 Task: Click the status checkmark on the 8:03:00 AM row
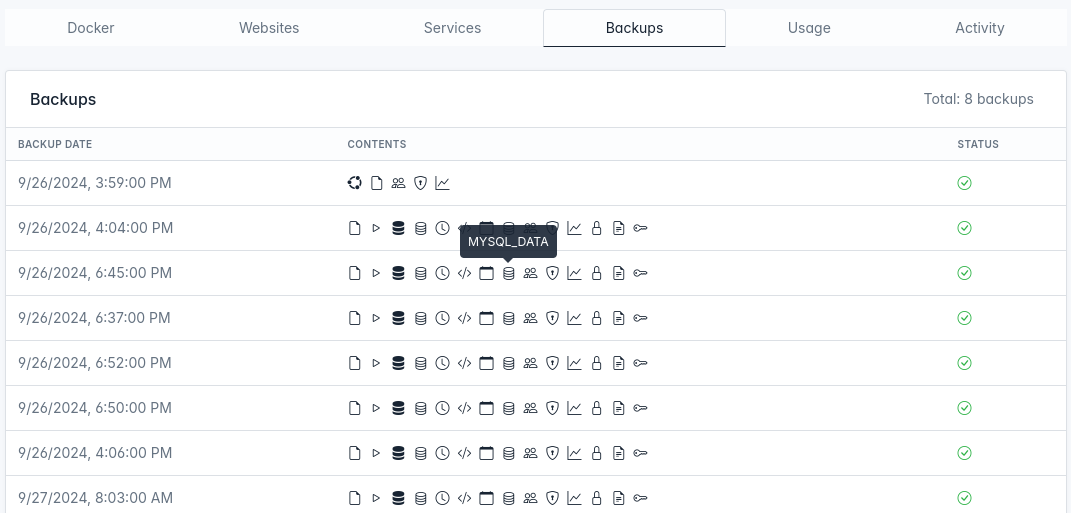pos(964,498)
